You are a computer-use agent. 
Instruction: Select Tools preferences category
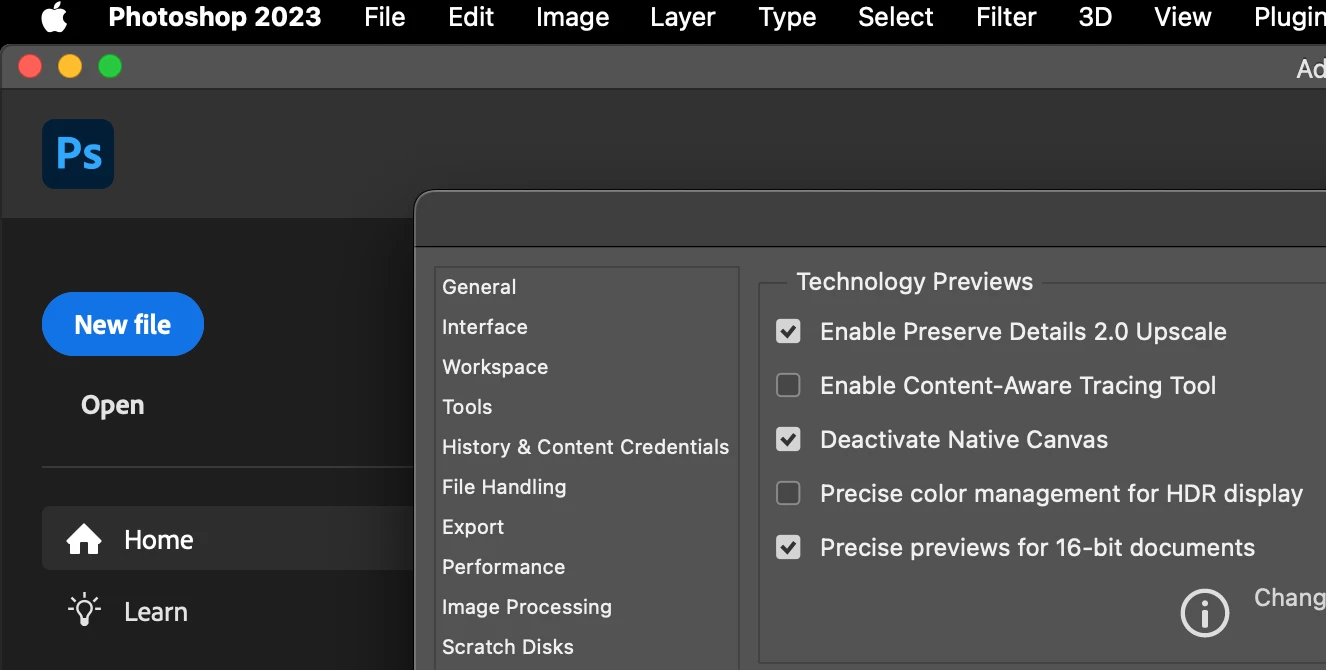[x=467, y=407]
